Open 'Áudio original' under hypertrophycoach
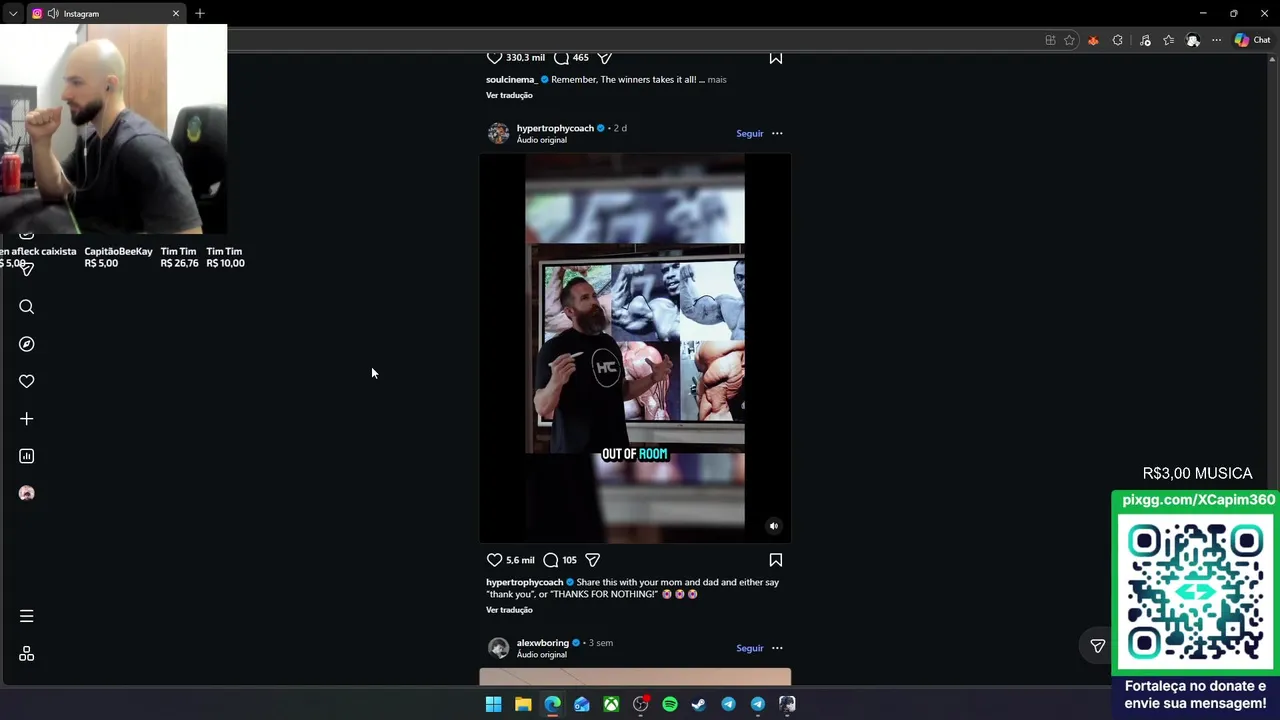Screen dimensions: 1280x720 [542, 140]
